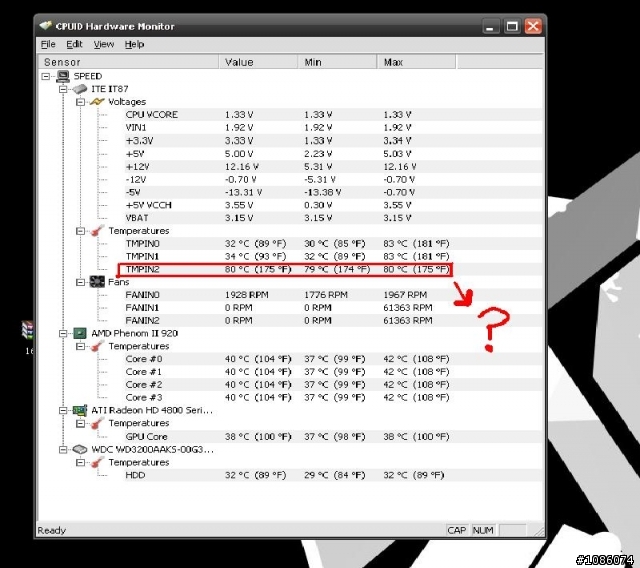This screenshot has width=640, height=568.
Task: Click the SPEED computer icon
Action: point(63,76)
